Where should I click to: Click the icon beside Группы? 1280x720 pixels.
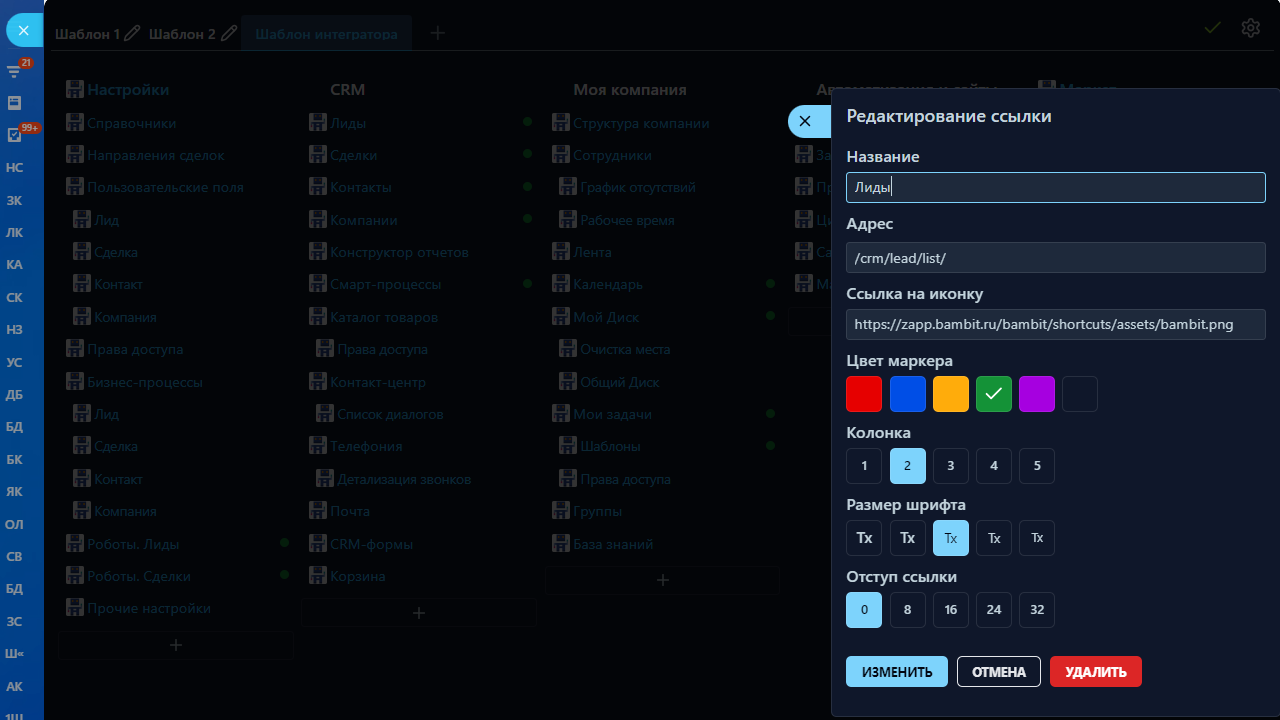pos(561,511)
